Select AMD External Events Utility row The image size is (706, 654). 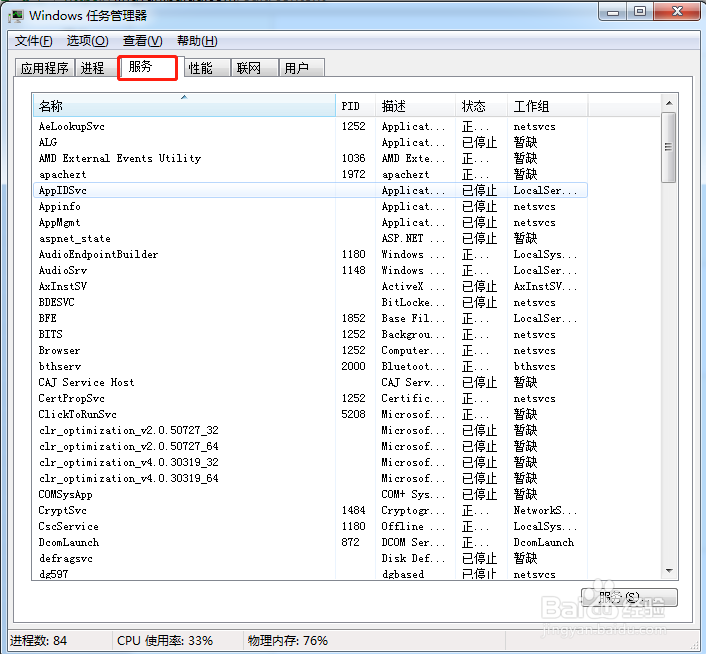[310, 158]
